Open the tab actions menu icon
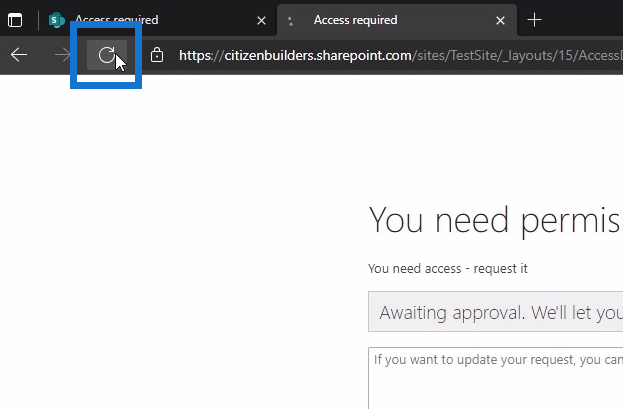Viewport: 623px width, 409px height. [x=15, y=20]
